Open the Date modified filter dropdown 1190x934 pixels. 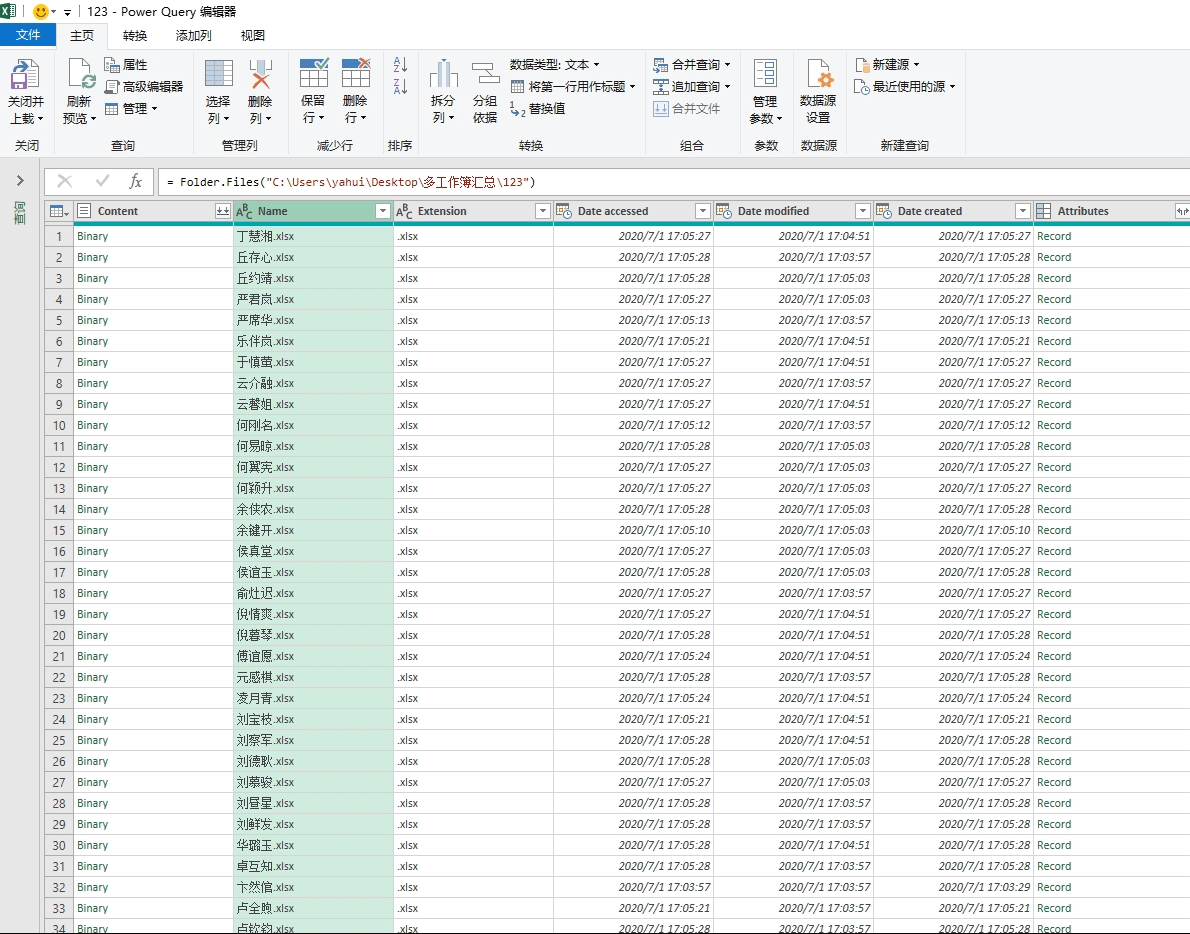coord(862,211)
